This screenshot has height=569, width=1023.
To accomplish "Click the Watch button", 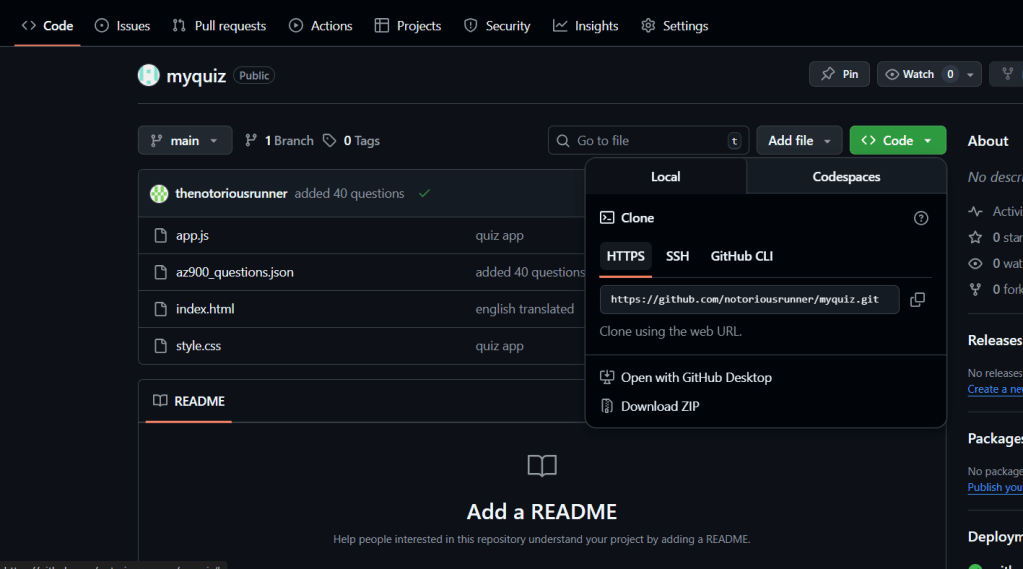I will [x=918, y=74].
